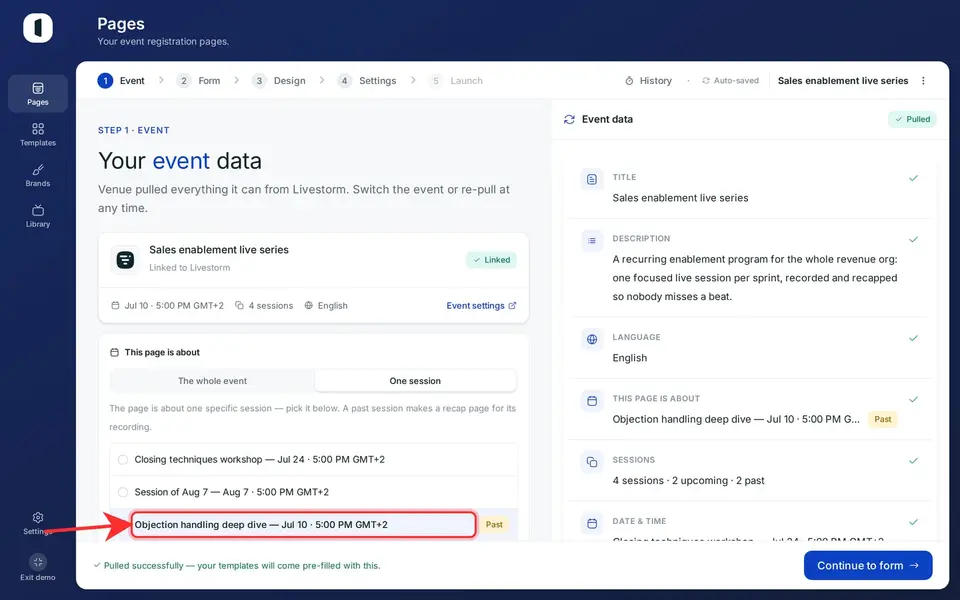Go to step 2 Form
This screenshot has width=960, height=600.
[198, 81]
